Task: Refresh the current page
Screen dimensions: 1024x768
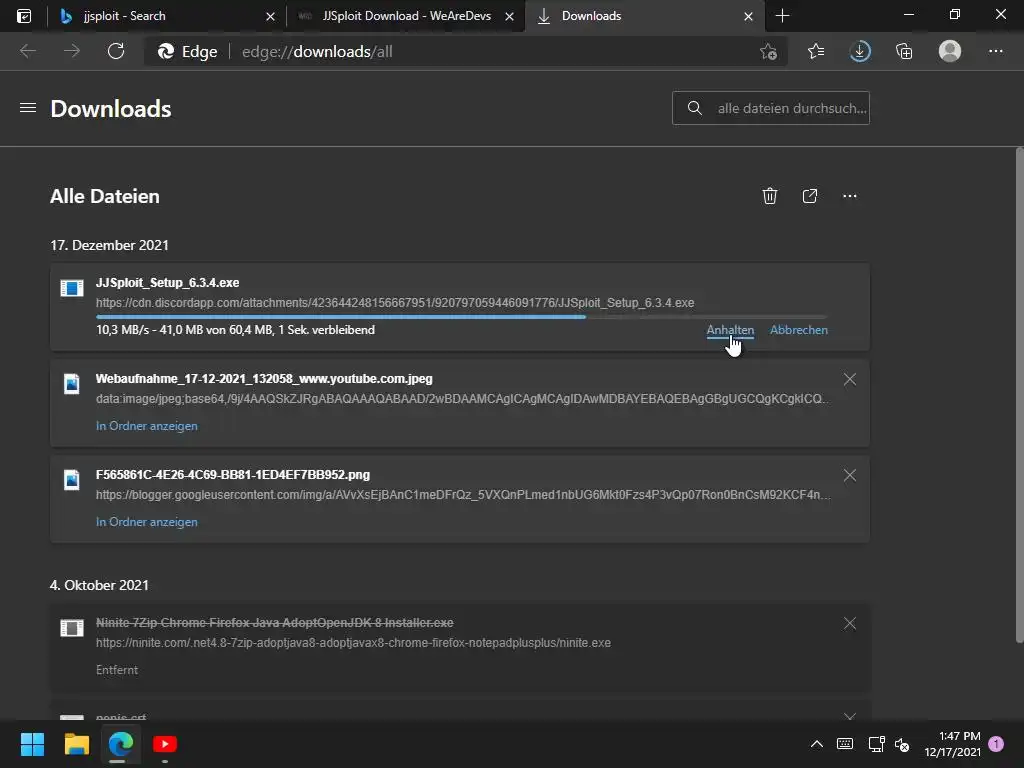Action: click(x=116, y=52)
